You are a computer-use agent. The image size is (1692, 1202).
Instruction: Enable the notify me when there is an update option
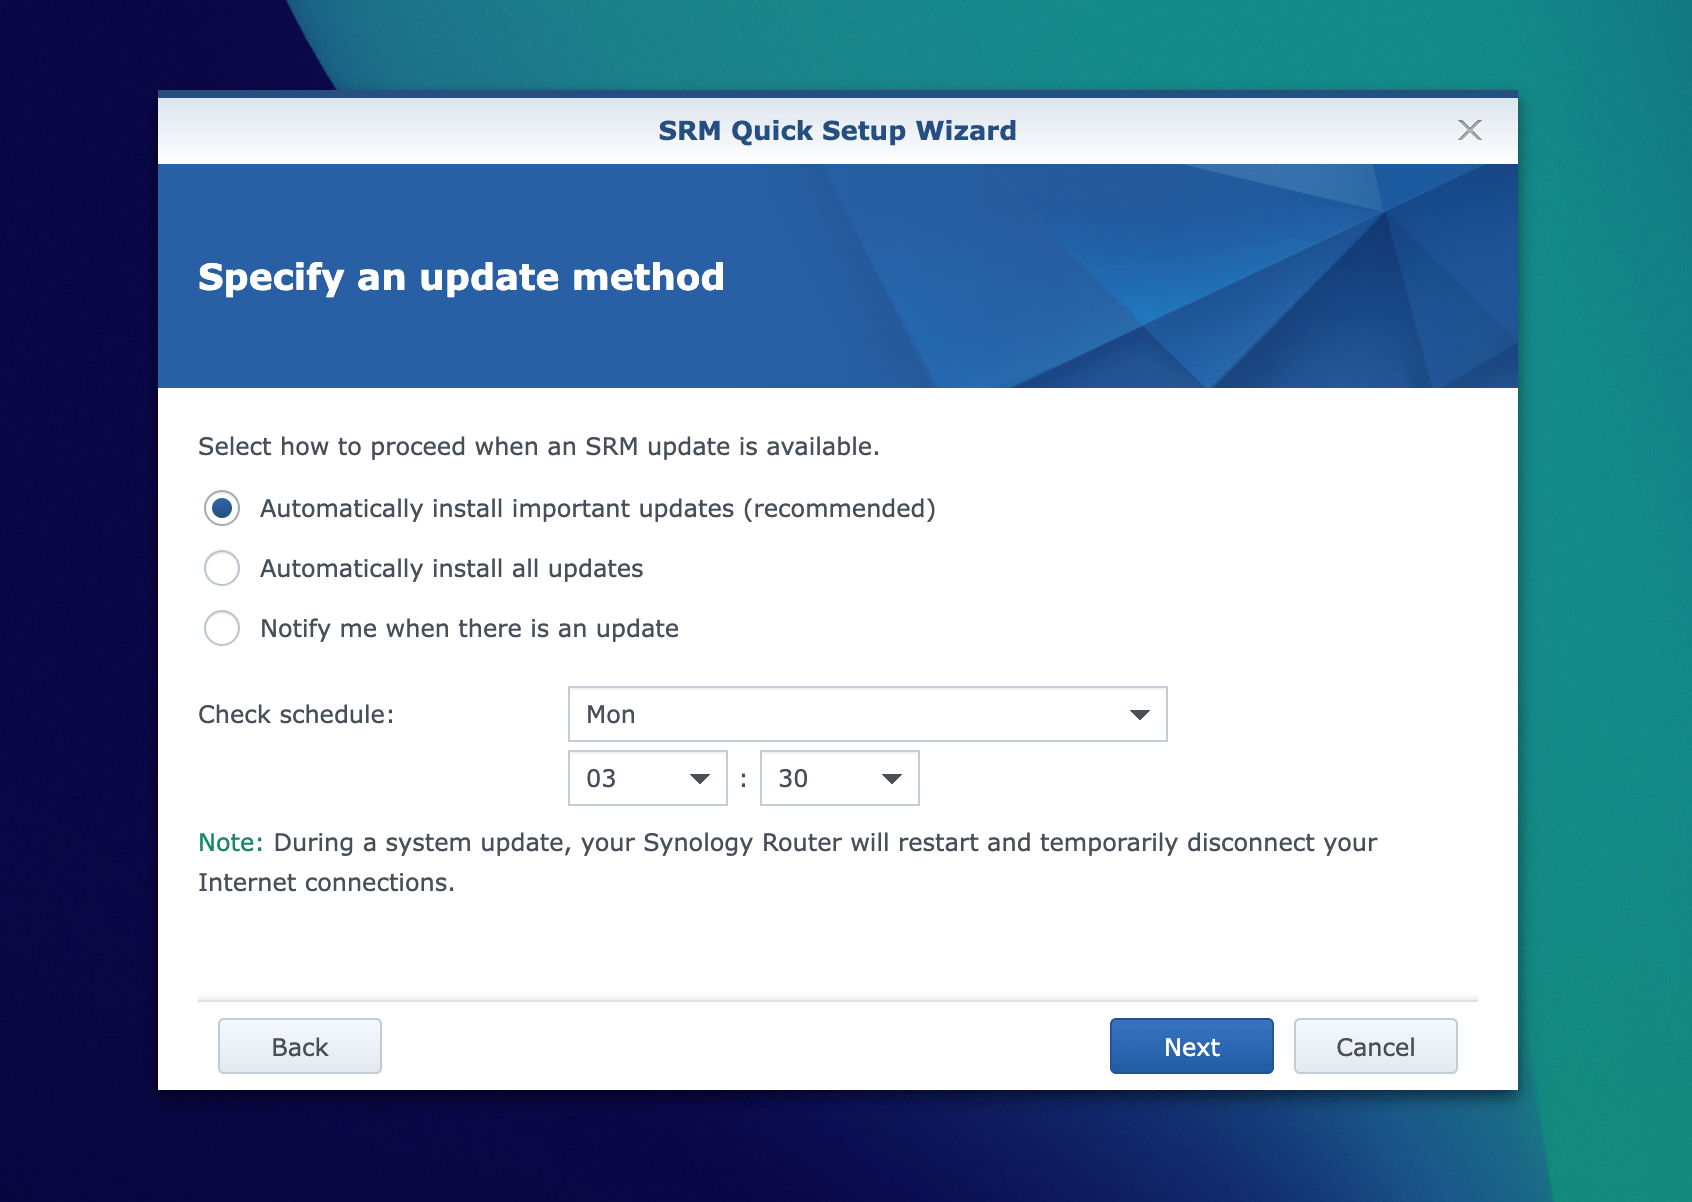[222, 628]
